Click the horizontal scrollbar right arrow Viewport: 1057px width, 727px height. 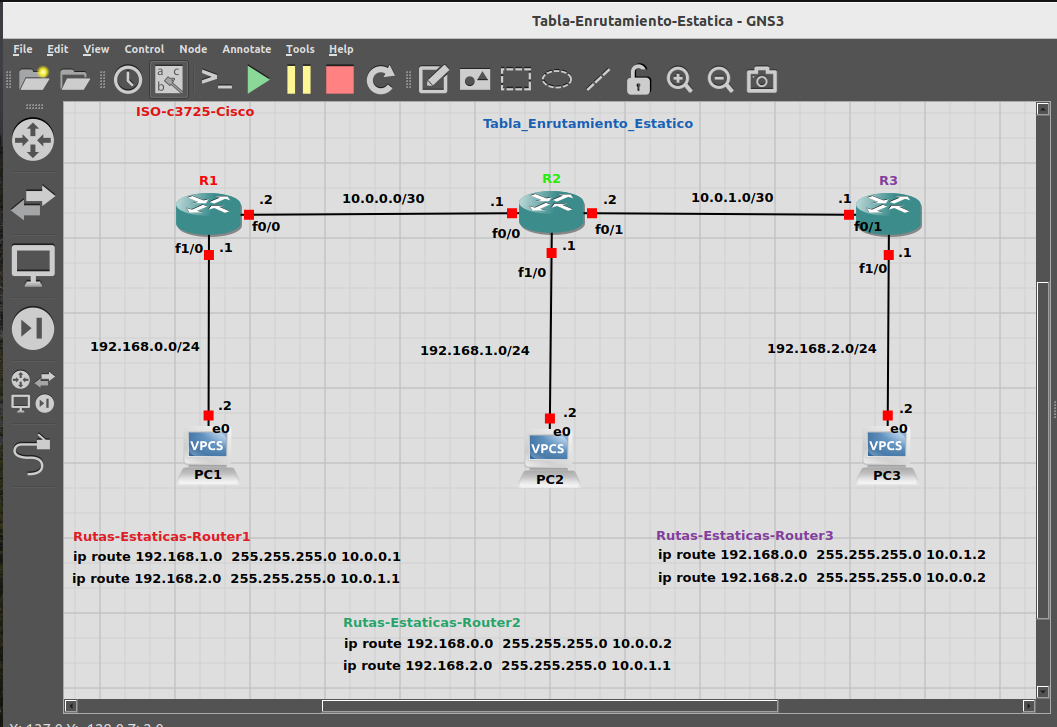coord(1029,706)
